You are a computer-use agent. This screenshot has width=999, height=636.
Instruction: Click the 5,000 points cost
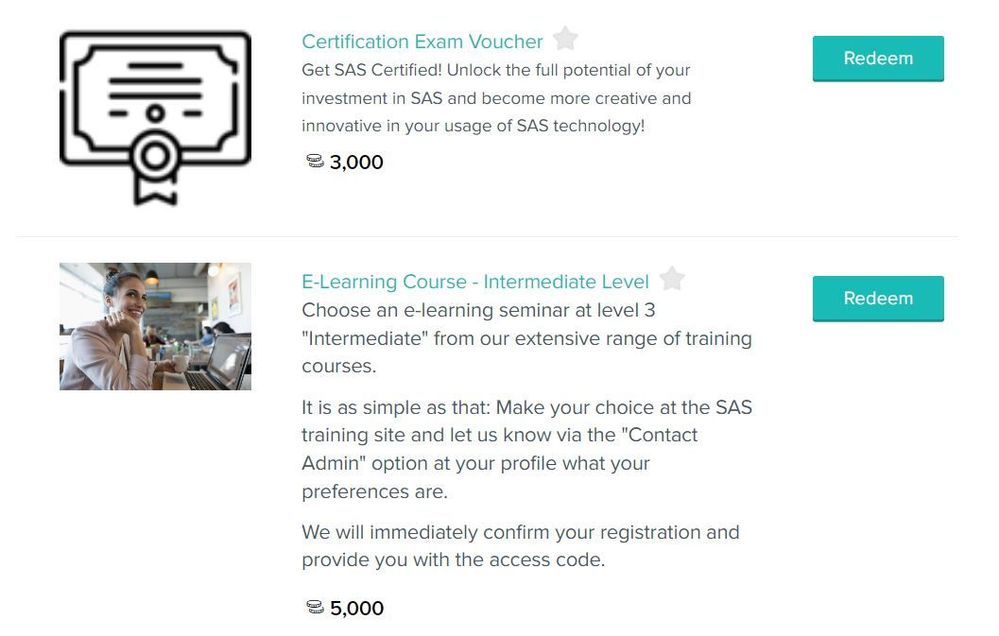pos(357,608)
